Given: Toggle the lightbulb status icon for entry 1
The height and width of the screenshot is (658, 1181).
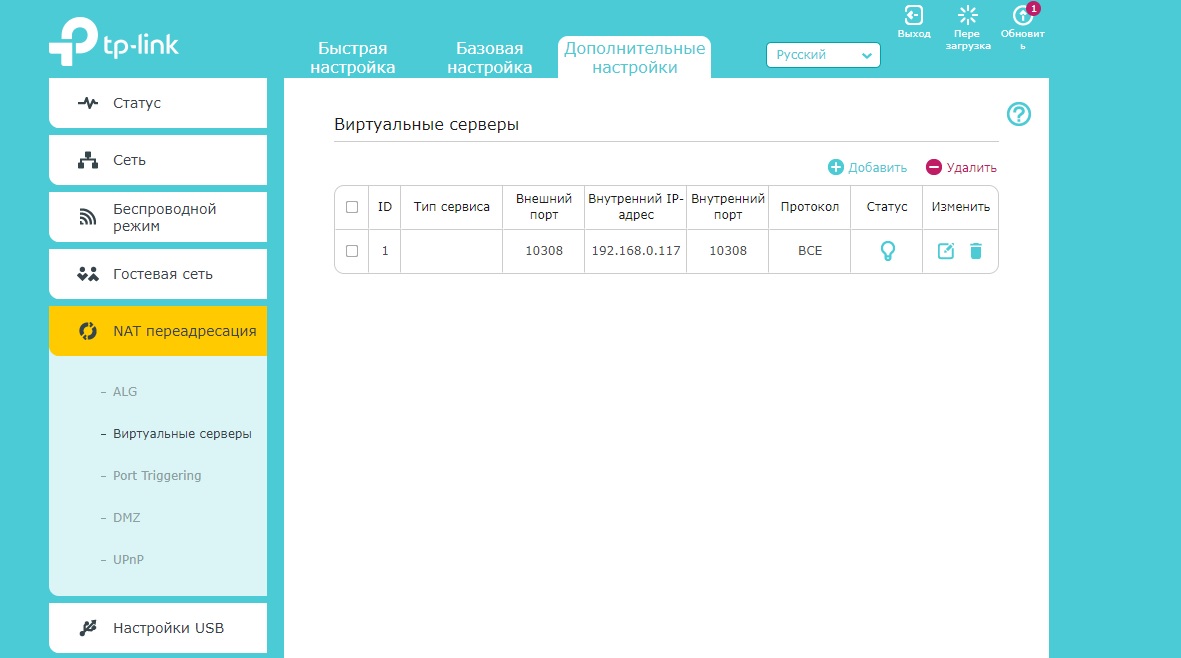Looking at the screenshot, I should (x=887, y=251).
